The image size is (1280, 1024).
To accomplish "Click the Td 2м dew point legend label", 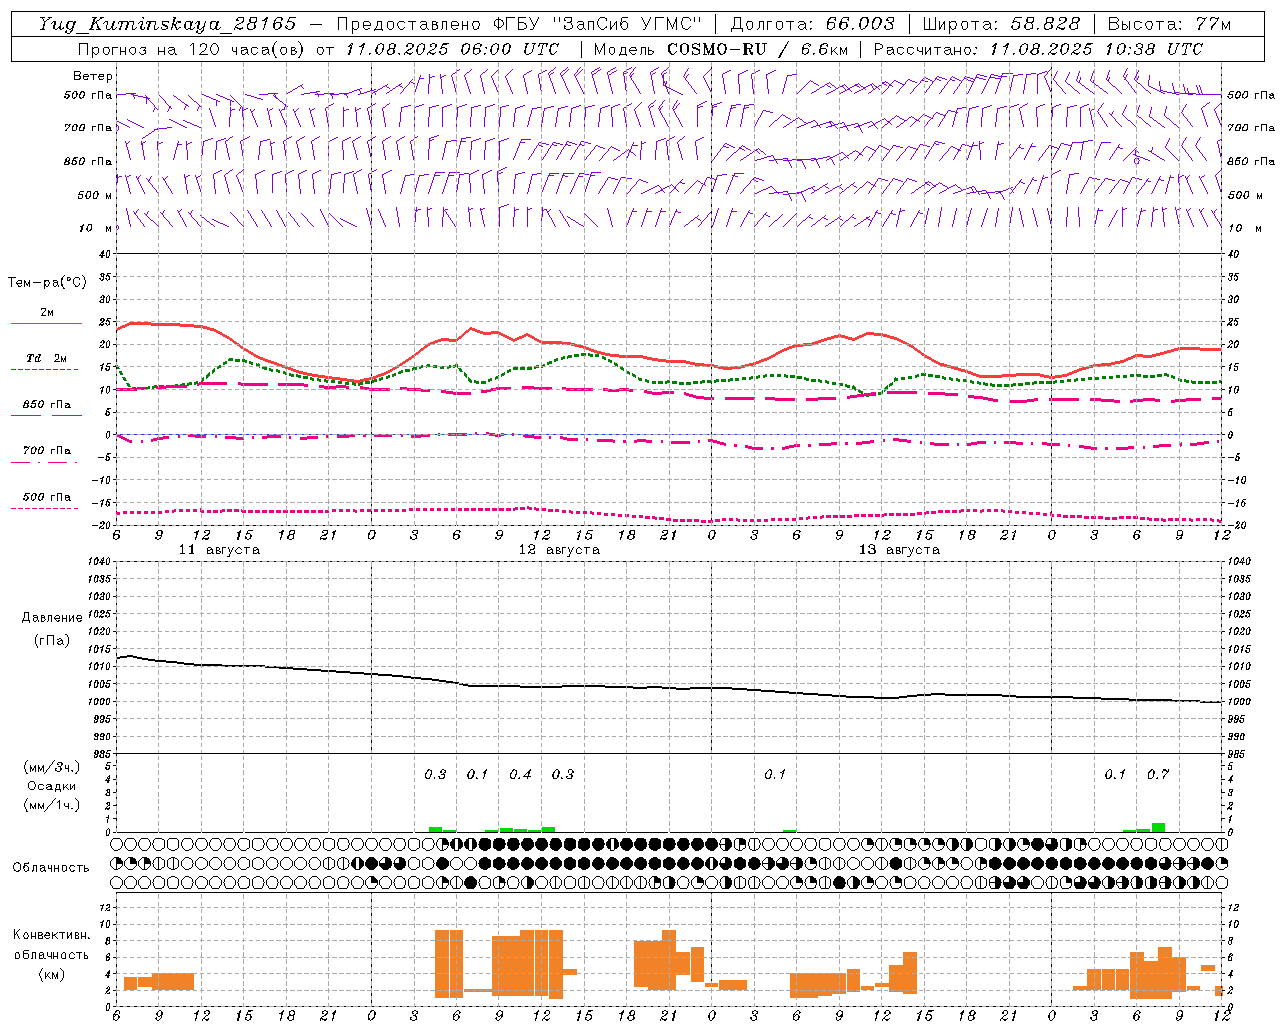I will coord(47,358).
